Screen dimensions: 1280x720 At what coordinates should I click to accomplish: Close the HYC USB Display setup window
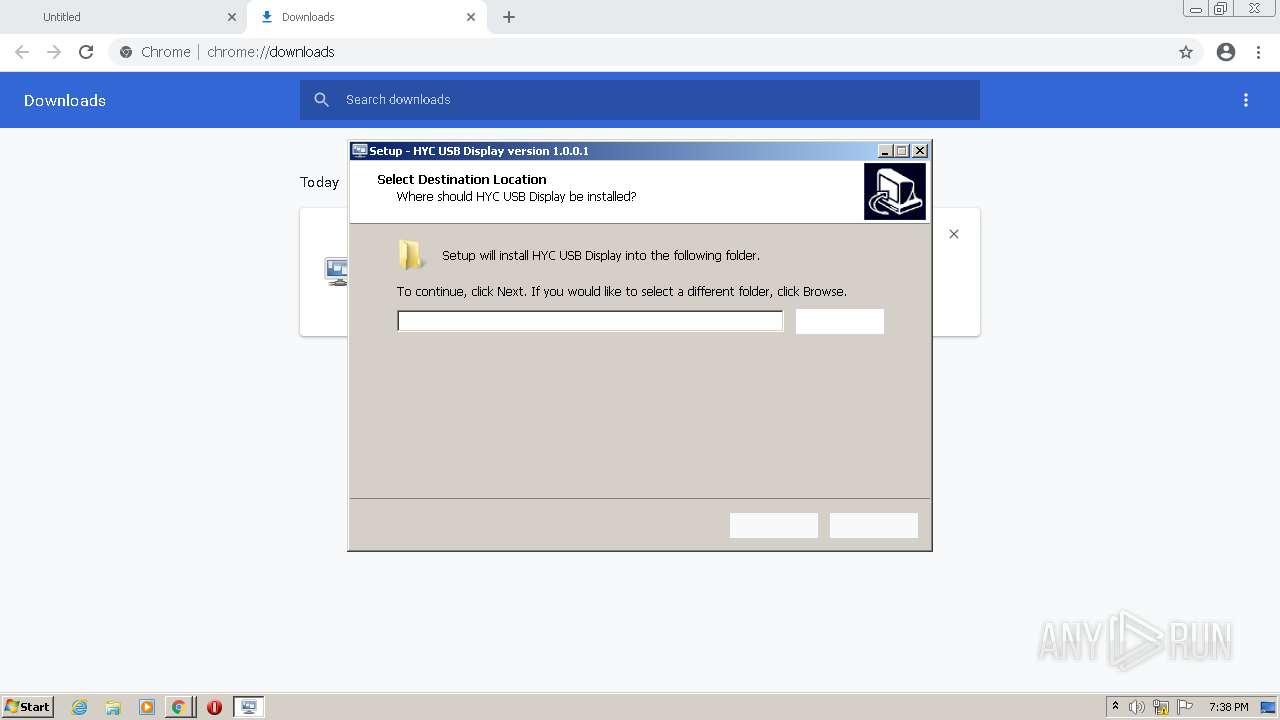click(920, 151)
